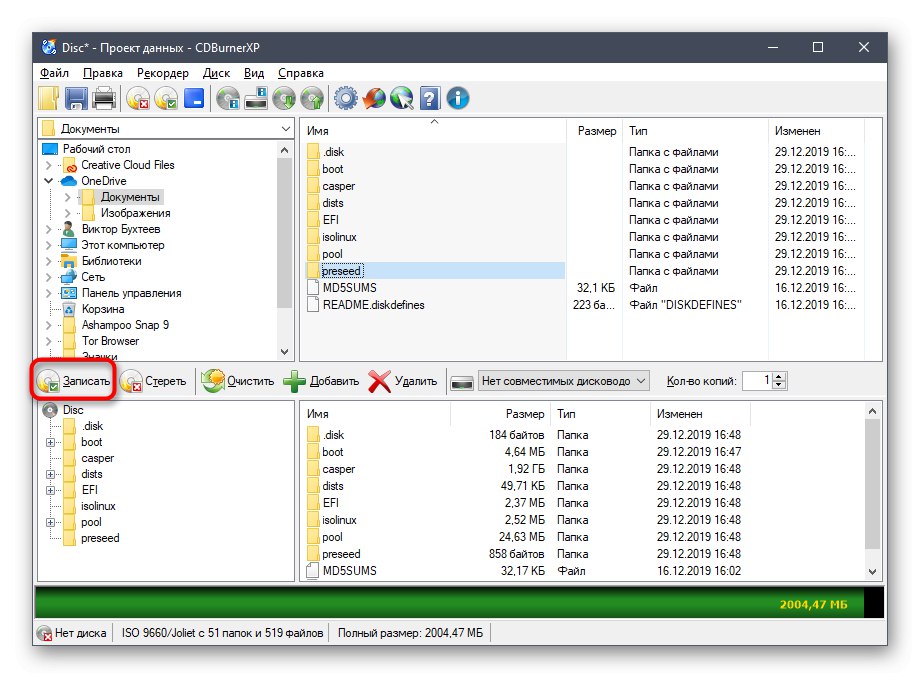This screenshot has width=920, height=678.
Task: Expand dists folder in Disc tree
Action: click(x=50, y=474)
